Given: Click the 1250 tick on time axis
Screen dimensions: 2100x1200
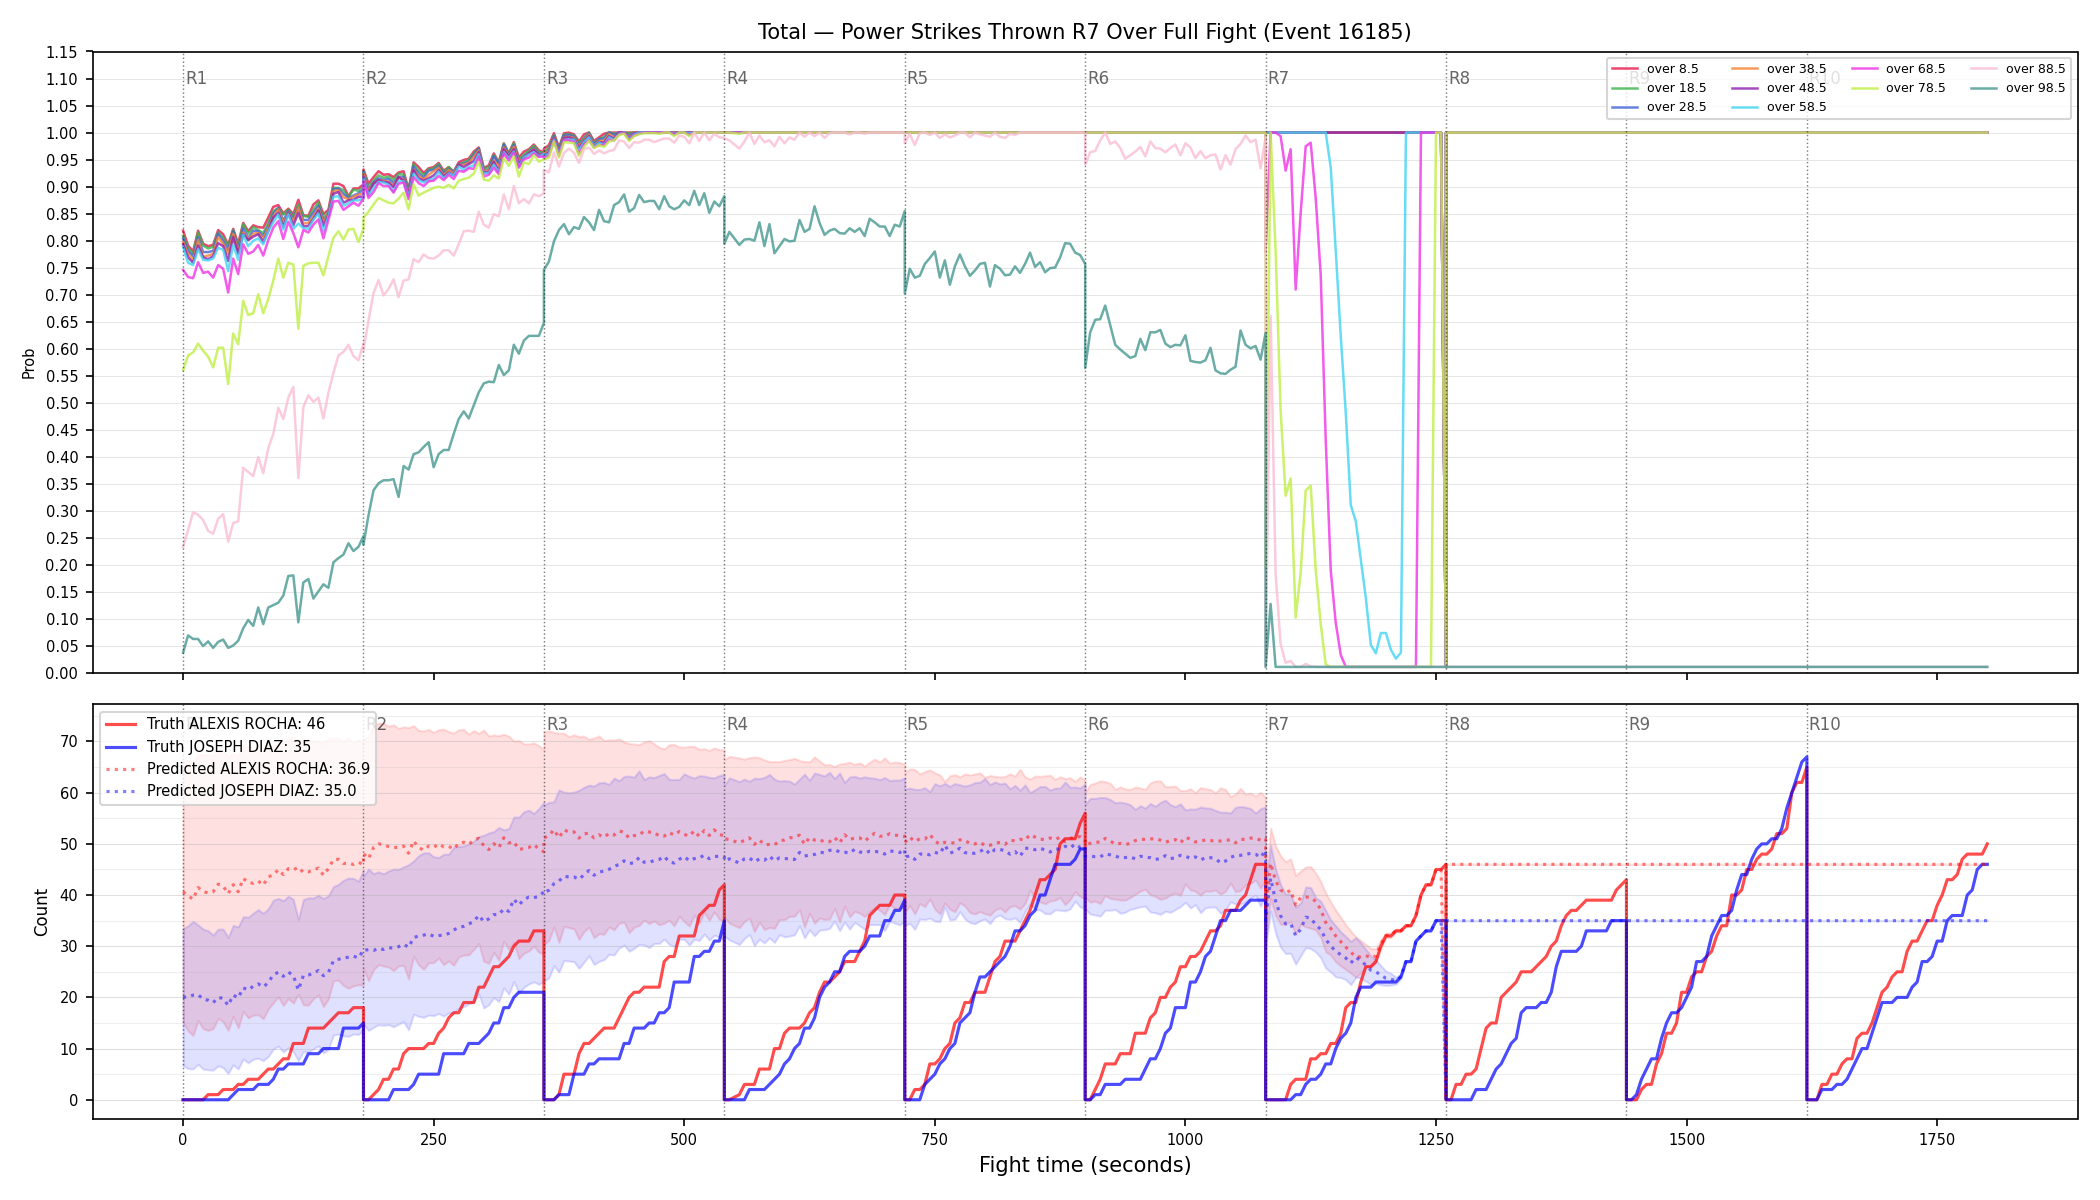Looking at the screenshot, I should (1436, 1139).
